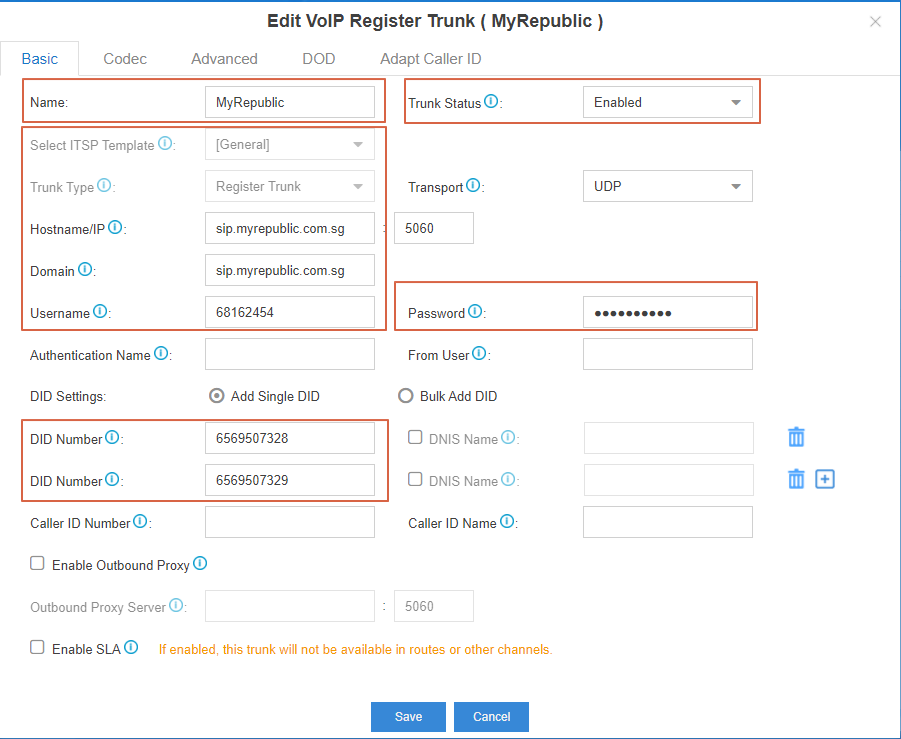Switch to the Codec tab
The height and width of the screenshot is (739, 901).
pyautogui.click(x=124, y=58)
